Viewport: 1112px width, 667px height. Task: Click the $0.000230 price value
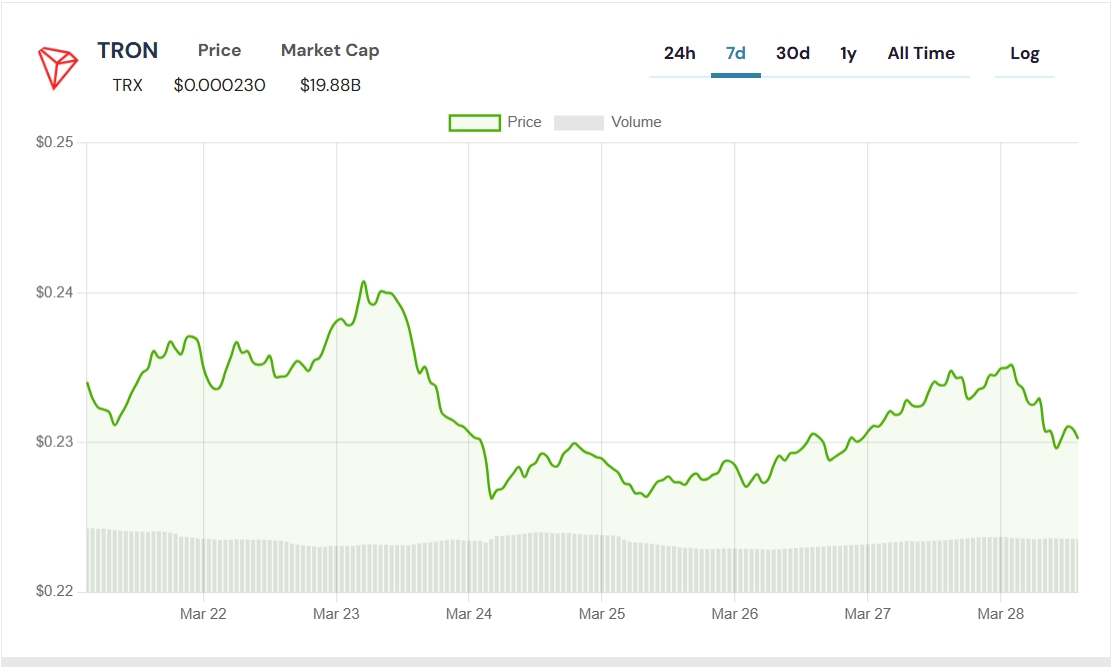coord(219,85)
